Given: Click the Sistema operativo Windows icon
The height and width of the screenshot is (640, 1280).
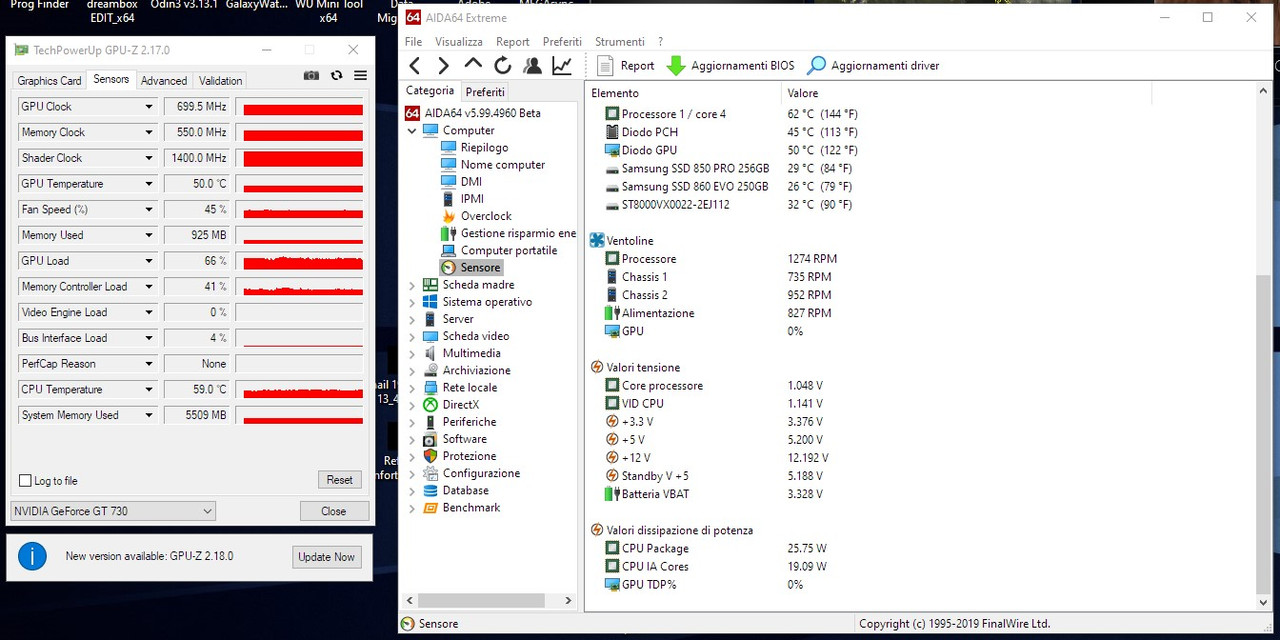Looking at the screenshot, I should [430, 302].
